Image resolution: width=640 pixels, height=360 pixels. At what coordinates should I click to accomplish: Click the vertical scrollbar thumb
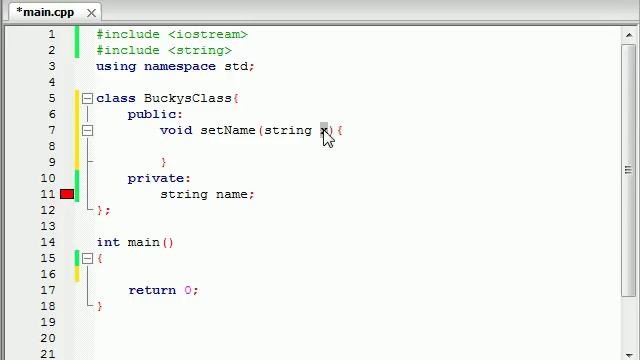click(x=629, y=170)
